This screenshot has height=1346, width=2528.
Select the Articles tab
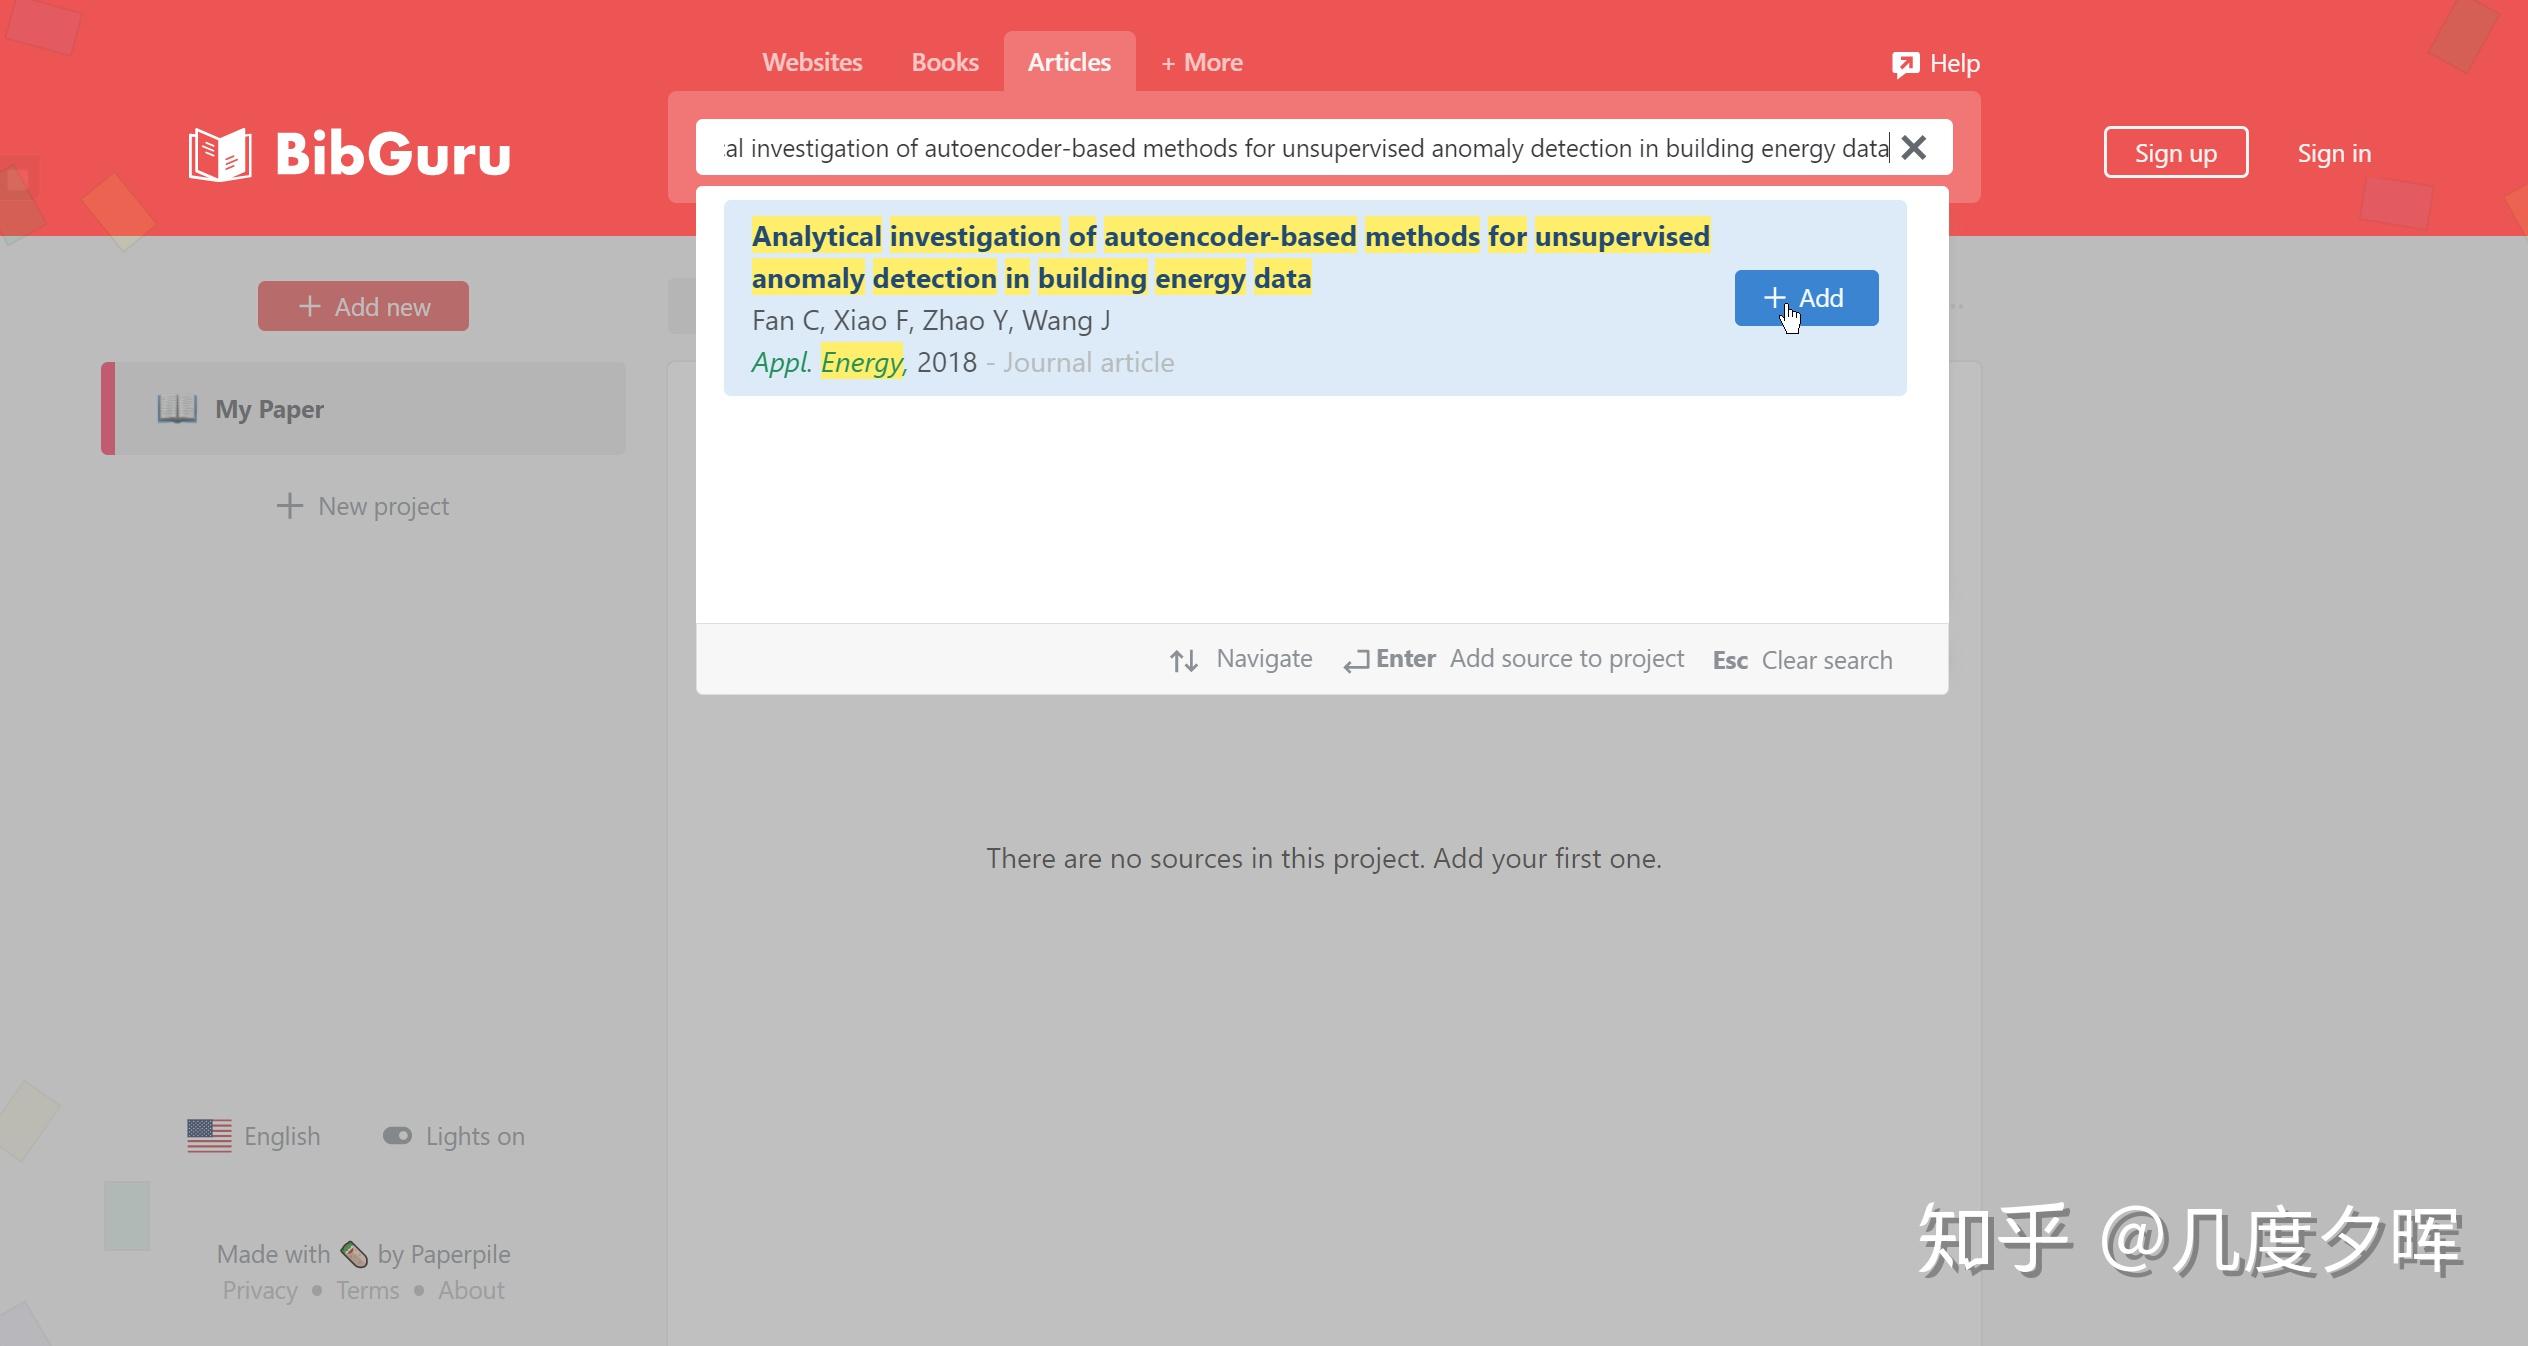(x=1069, y=63)
